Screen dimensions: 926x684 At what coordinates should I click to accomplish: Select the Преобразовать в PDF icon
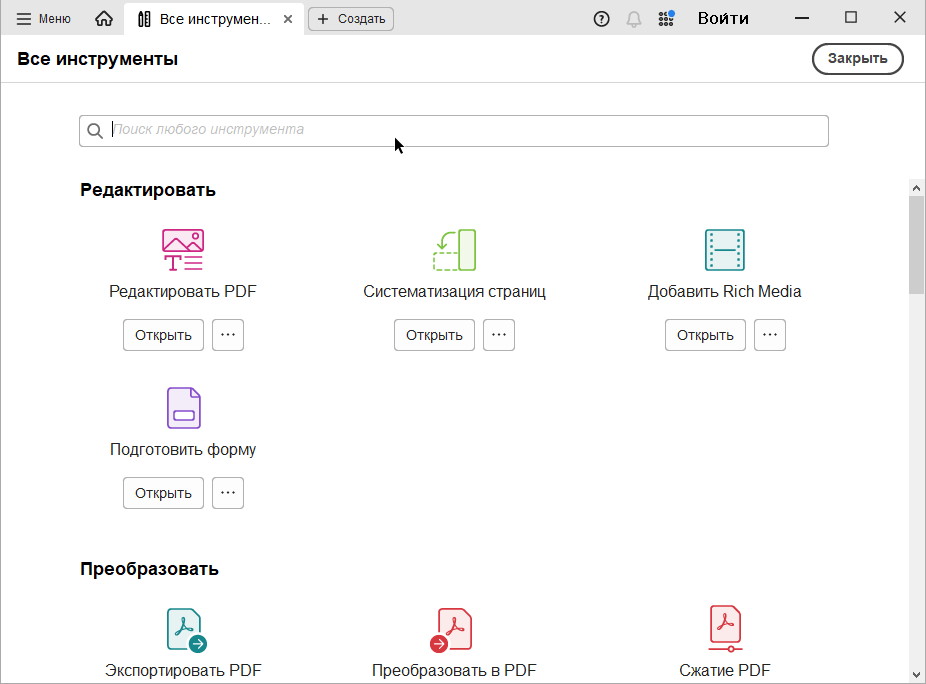pos(454,630)
